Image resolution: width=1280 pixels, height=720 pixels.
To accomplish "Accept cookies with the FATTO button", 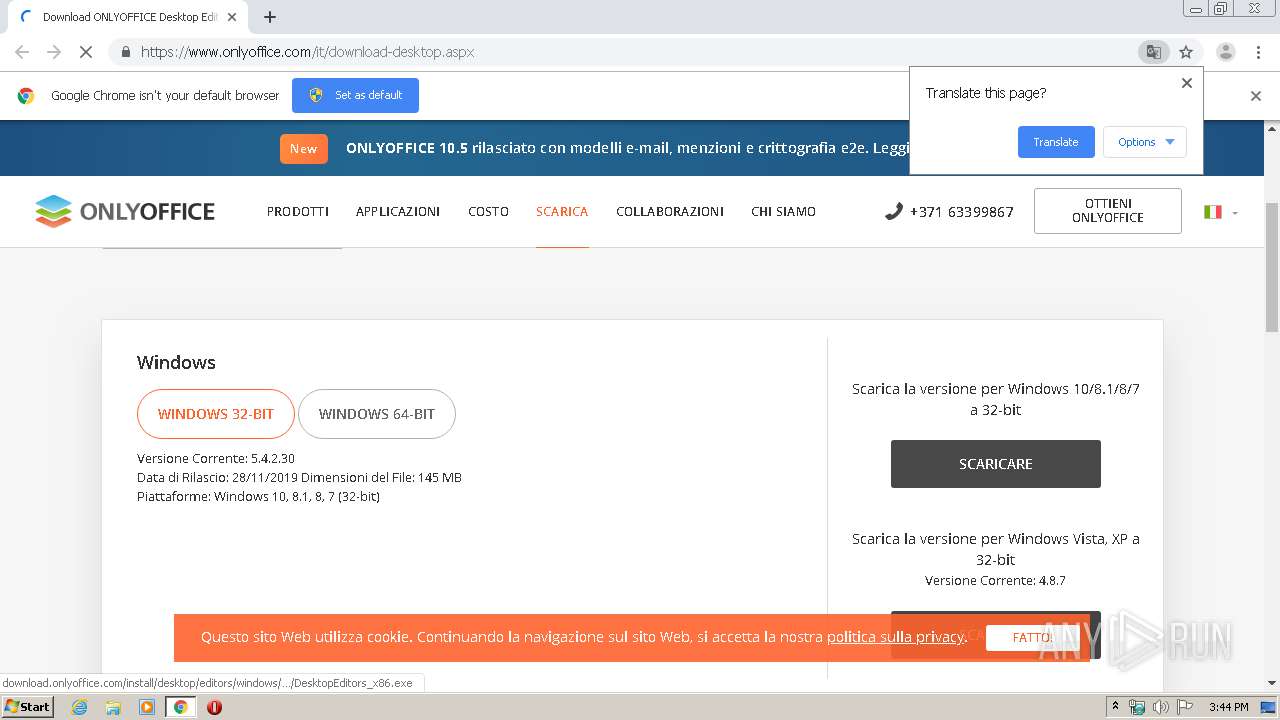I will [1032, 637].
